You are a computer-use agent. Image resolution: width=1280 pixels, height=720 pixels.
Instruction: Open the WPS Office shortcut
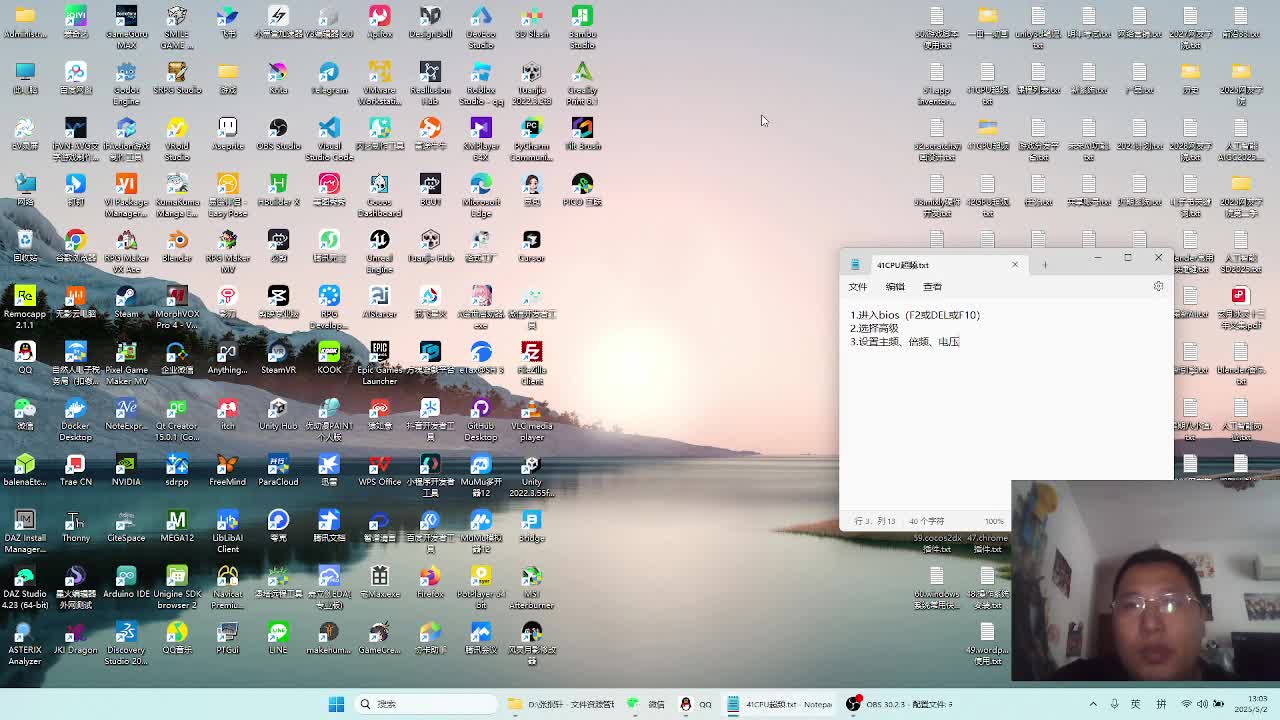pyautogui.click(x=379, y=470)
